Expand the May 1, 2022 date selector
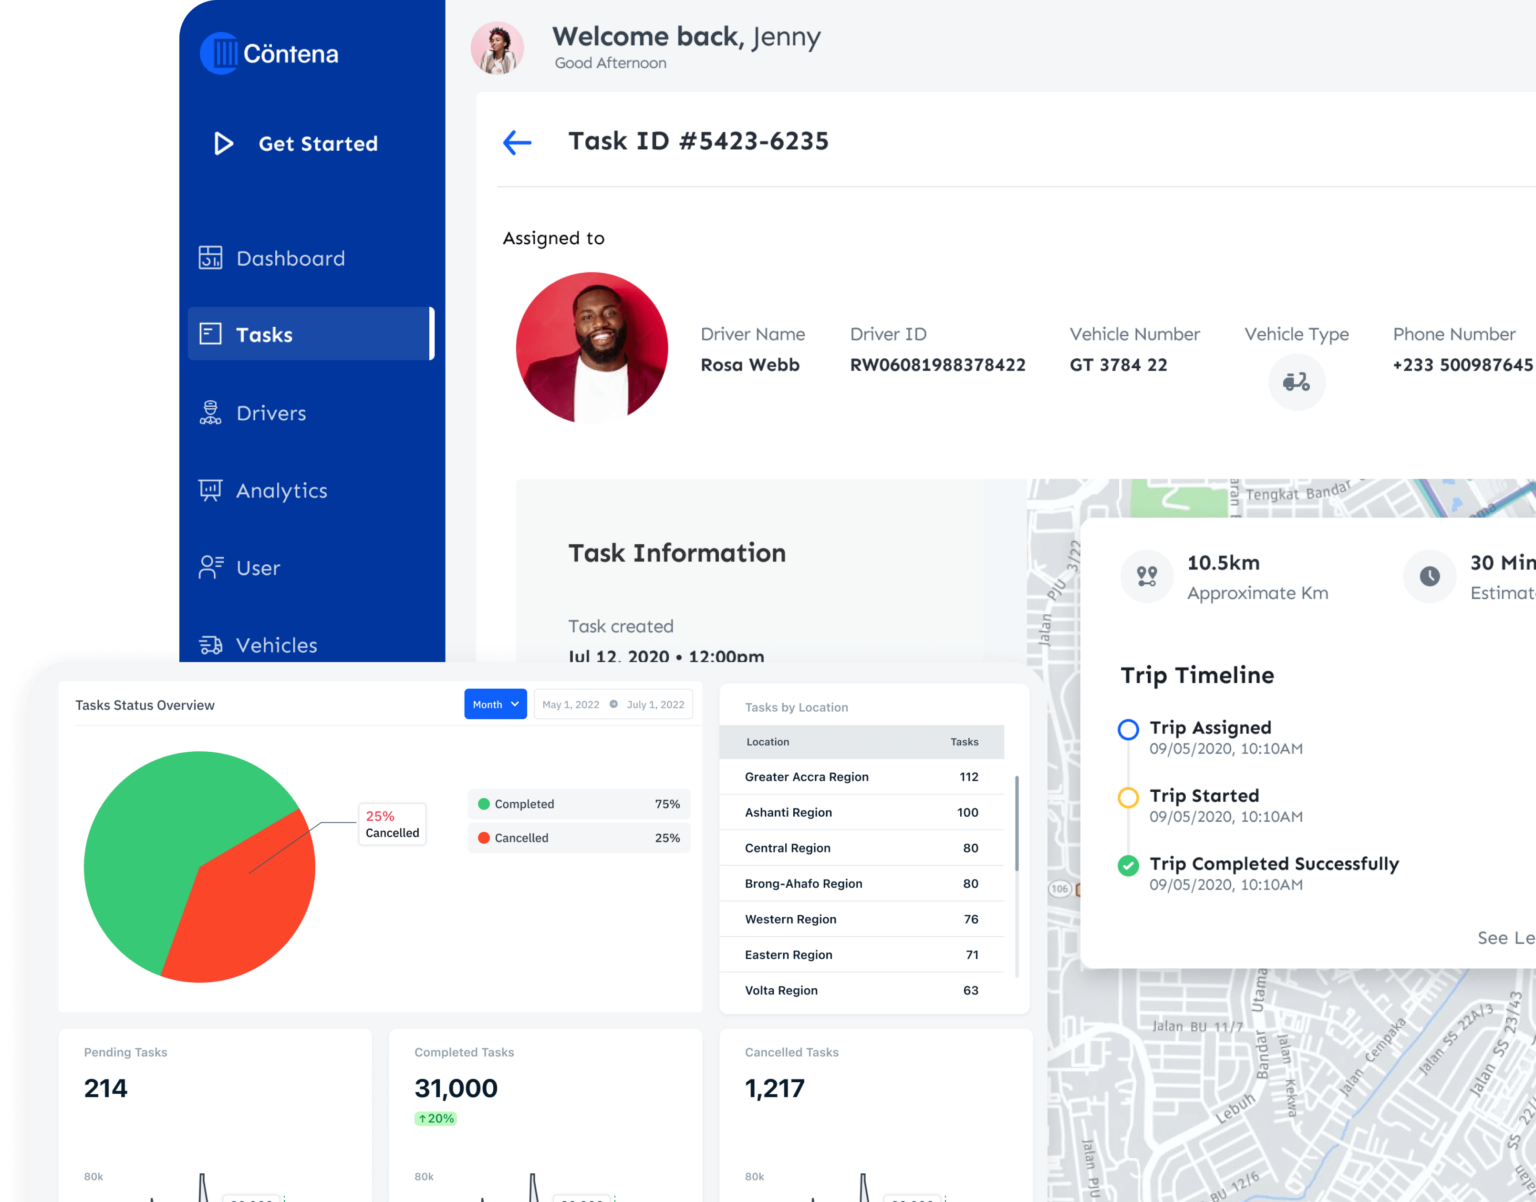Viewport: 1536px width, 1202px height. pos(571,704)
